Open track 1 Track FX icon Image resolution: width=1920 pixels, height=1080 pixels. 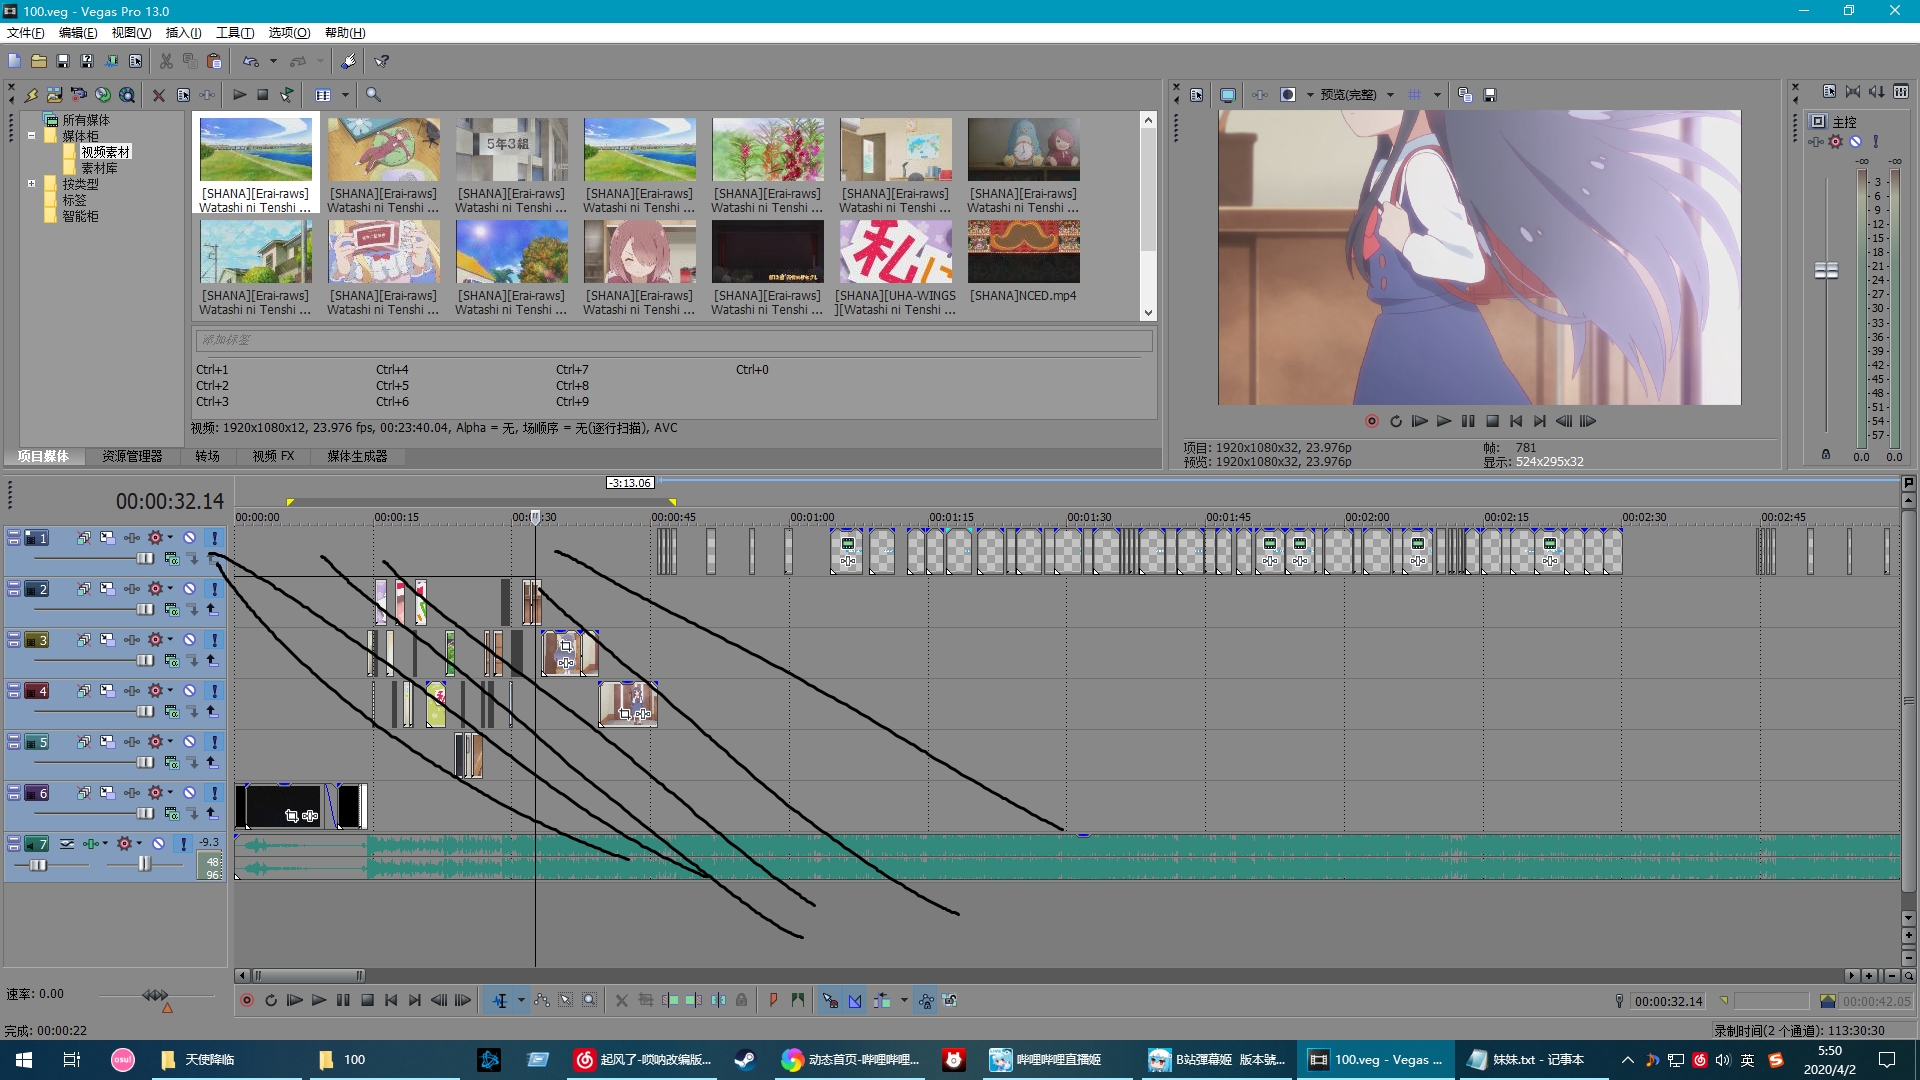point(132,538)
